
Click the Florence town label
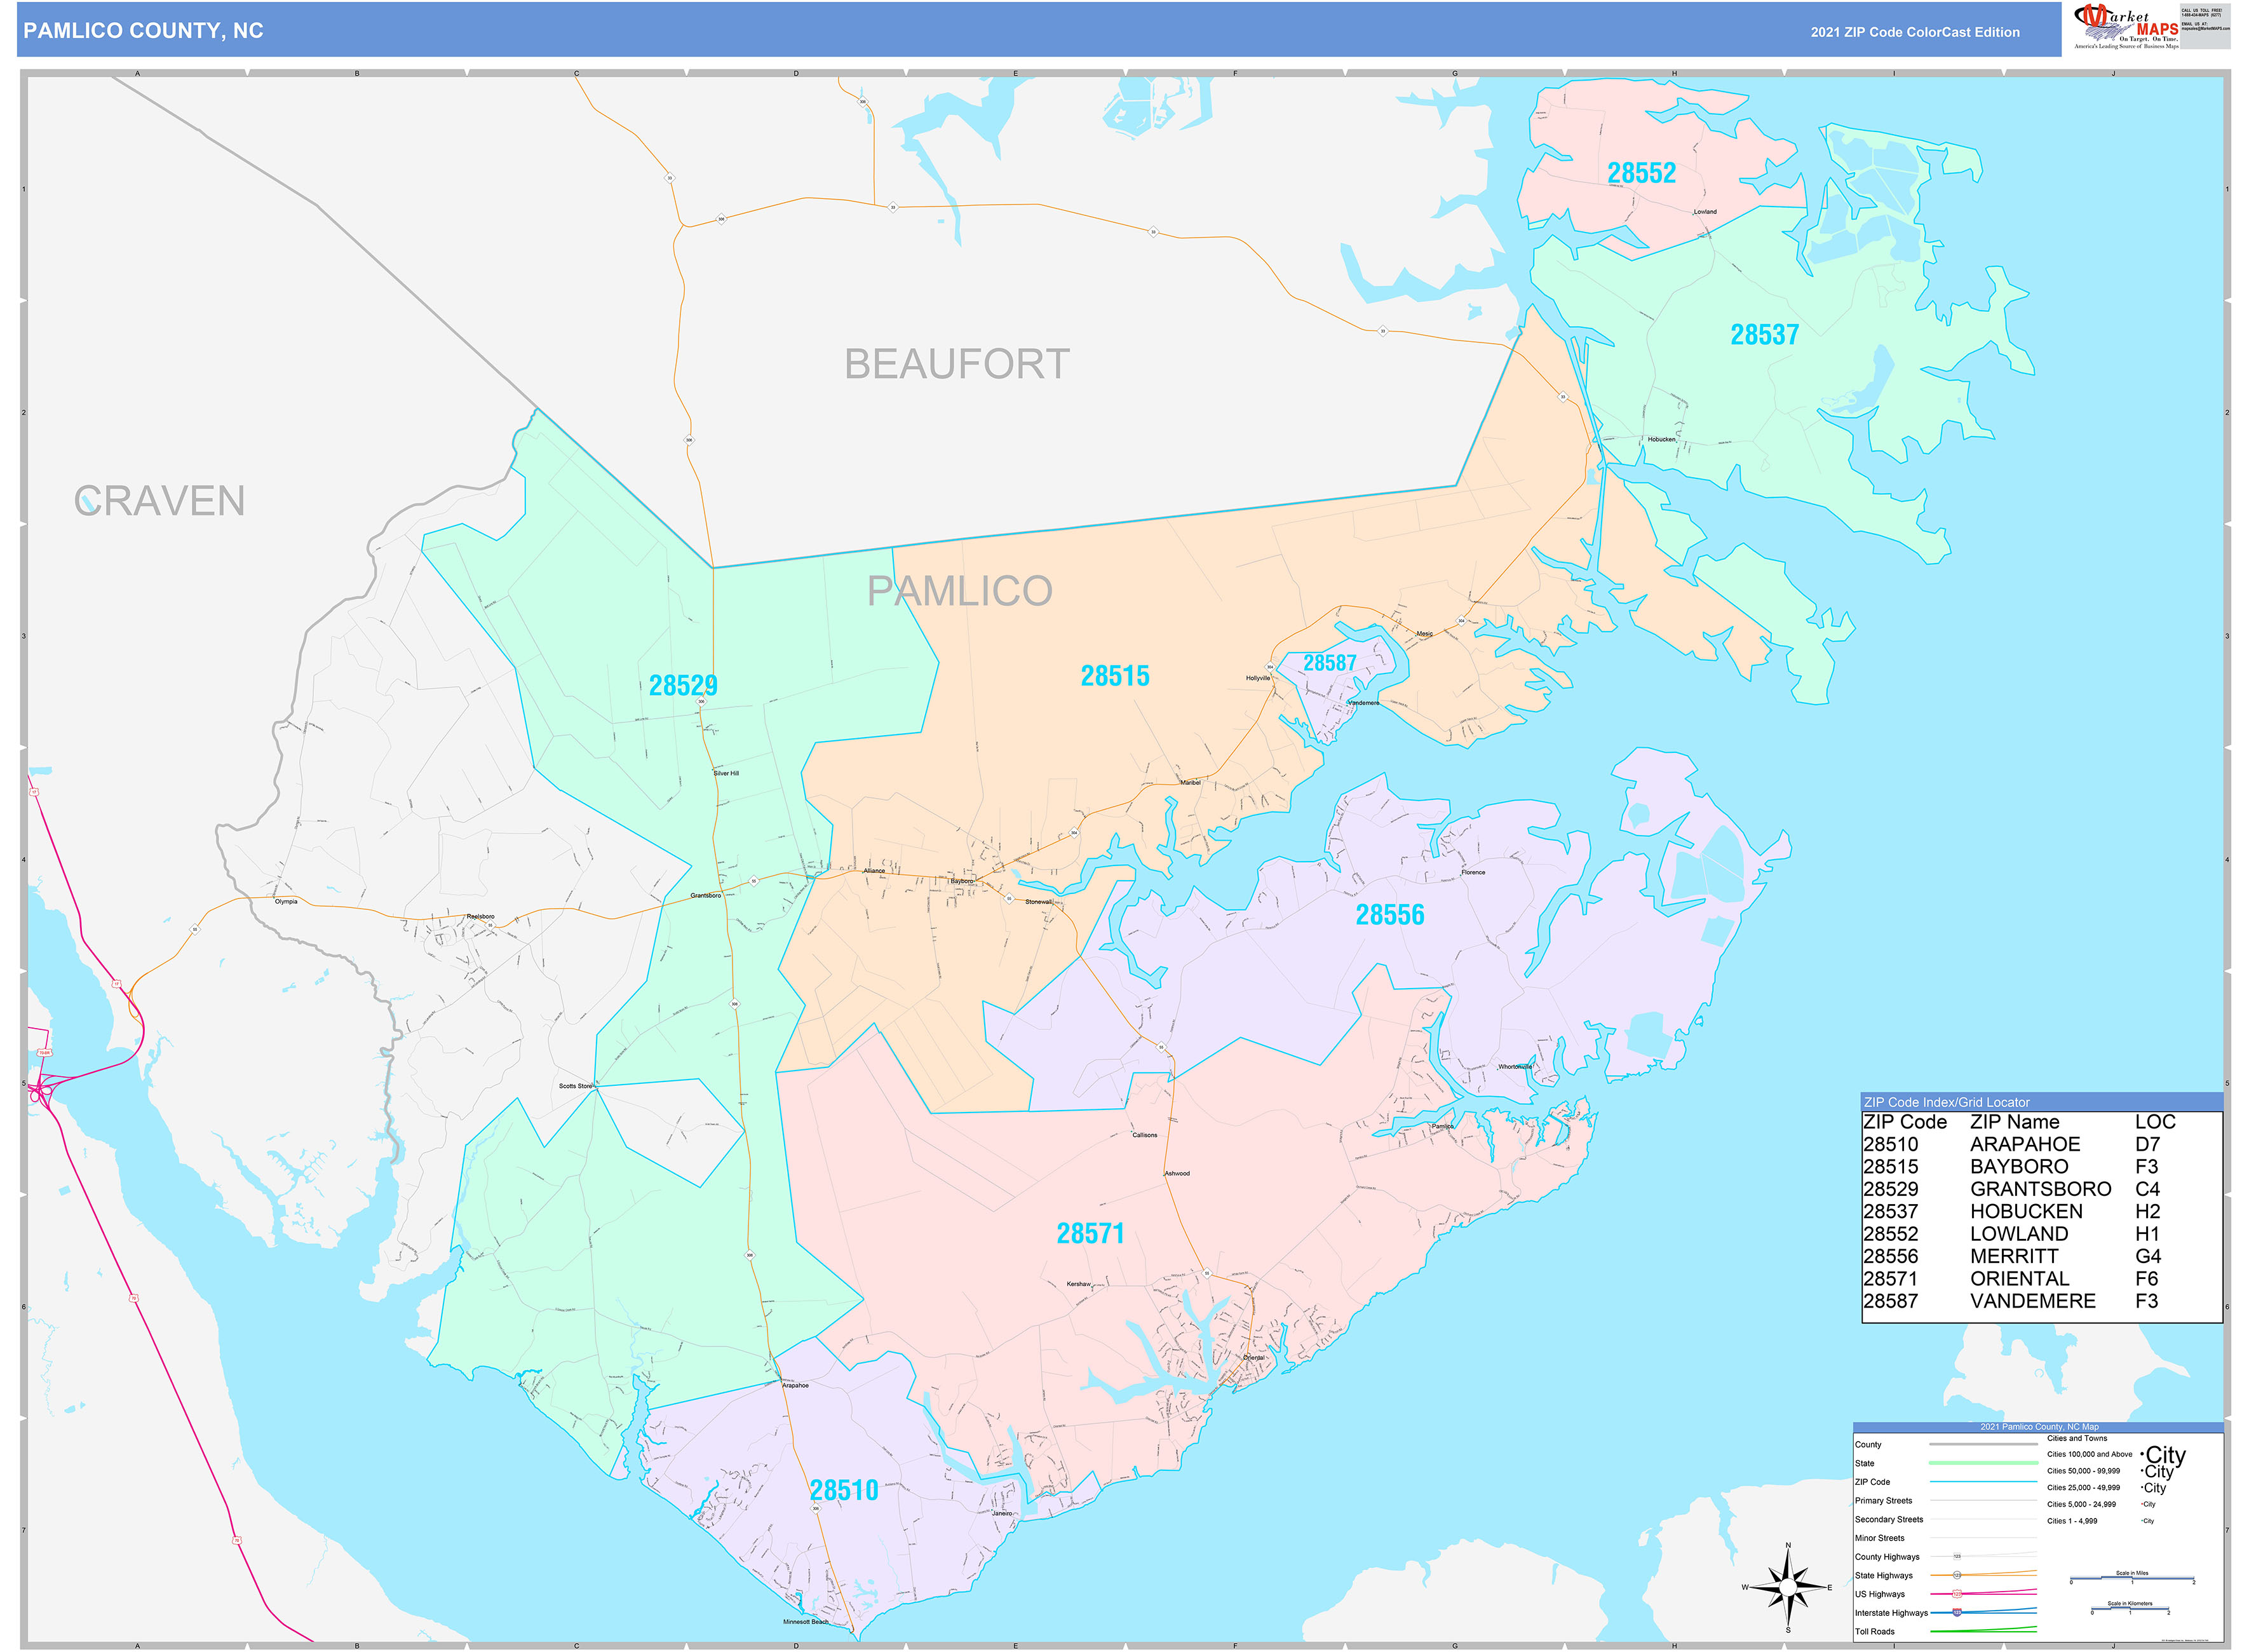click(x=1473, y=873)
